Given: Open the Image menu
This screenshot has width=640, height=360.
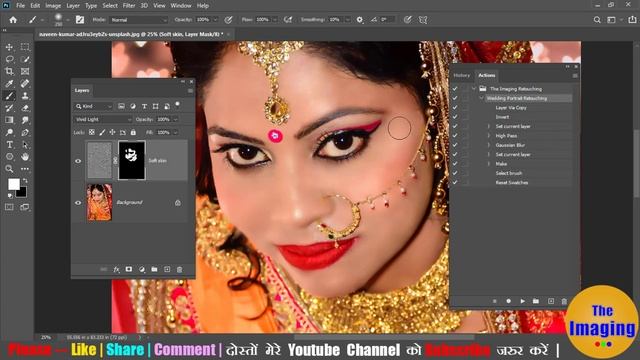Looking at the screenshot, I should click(x=53, y=6).
